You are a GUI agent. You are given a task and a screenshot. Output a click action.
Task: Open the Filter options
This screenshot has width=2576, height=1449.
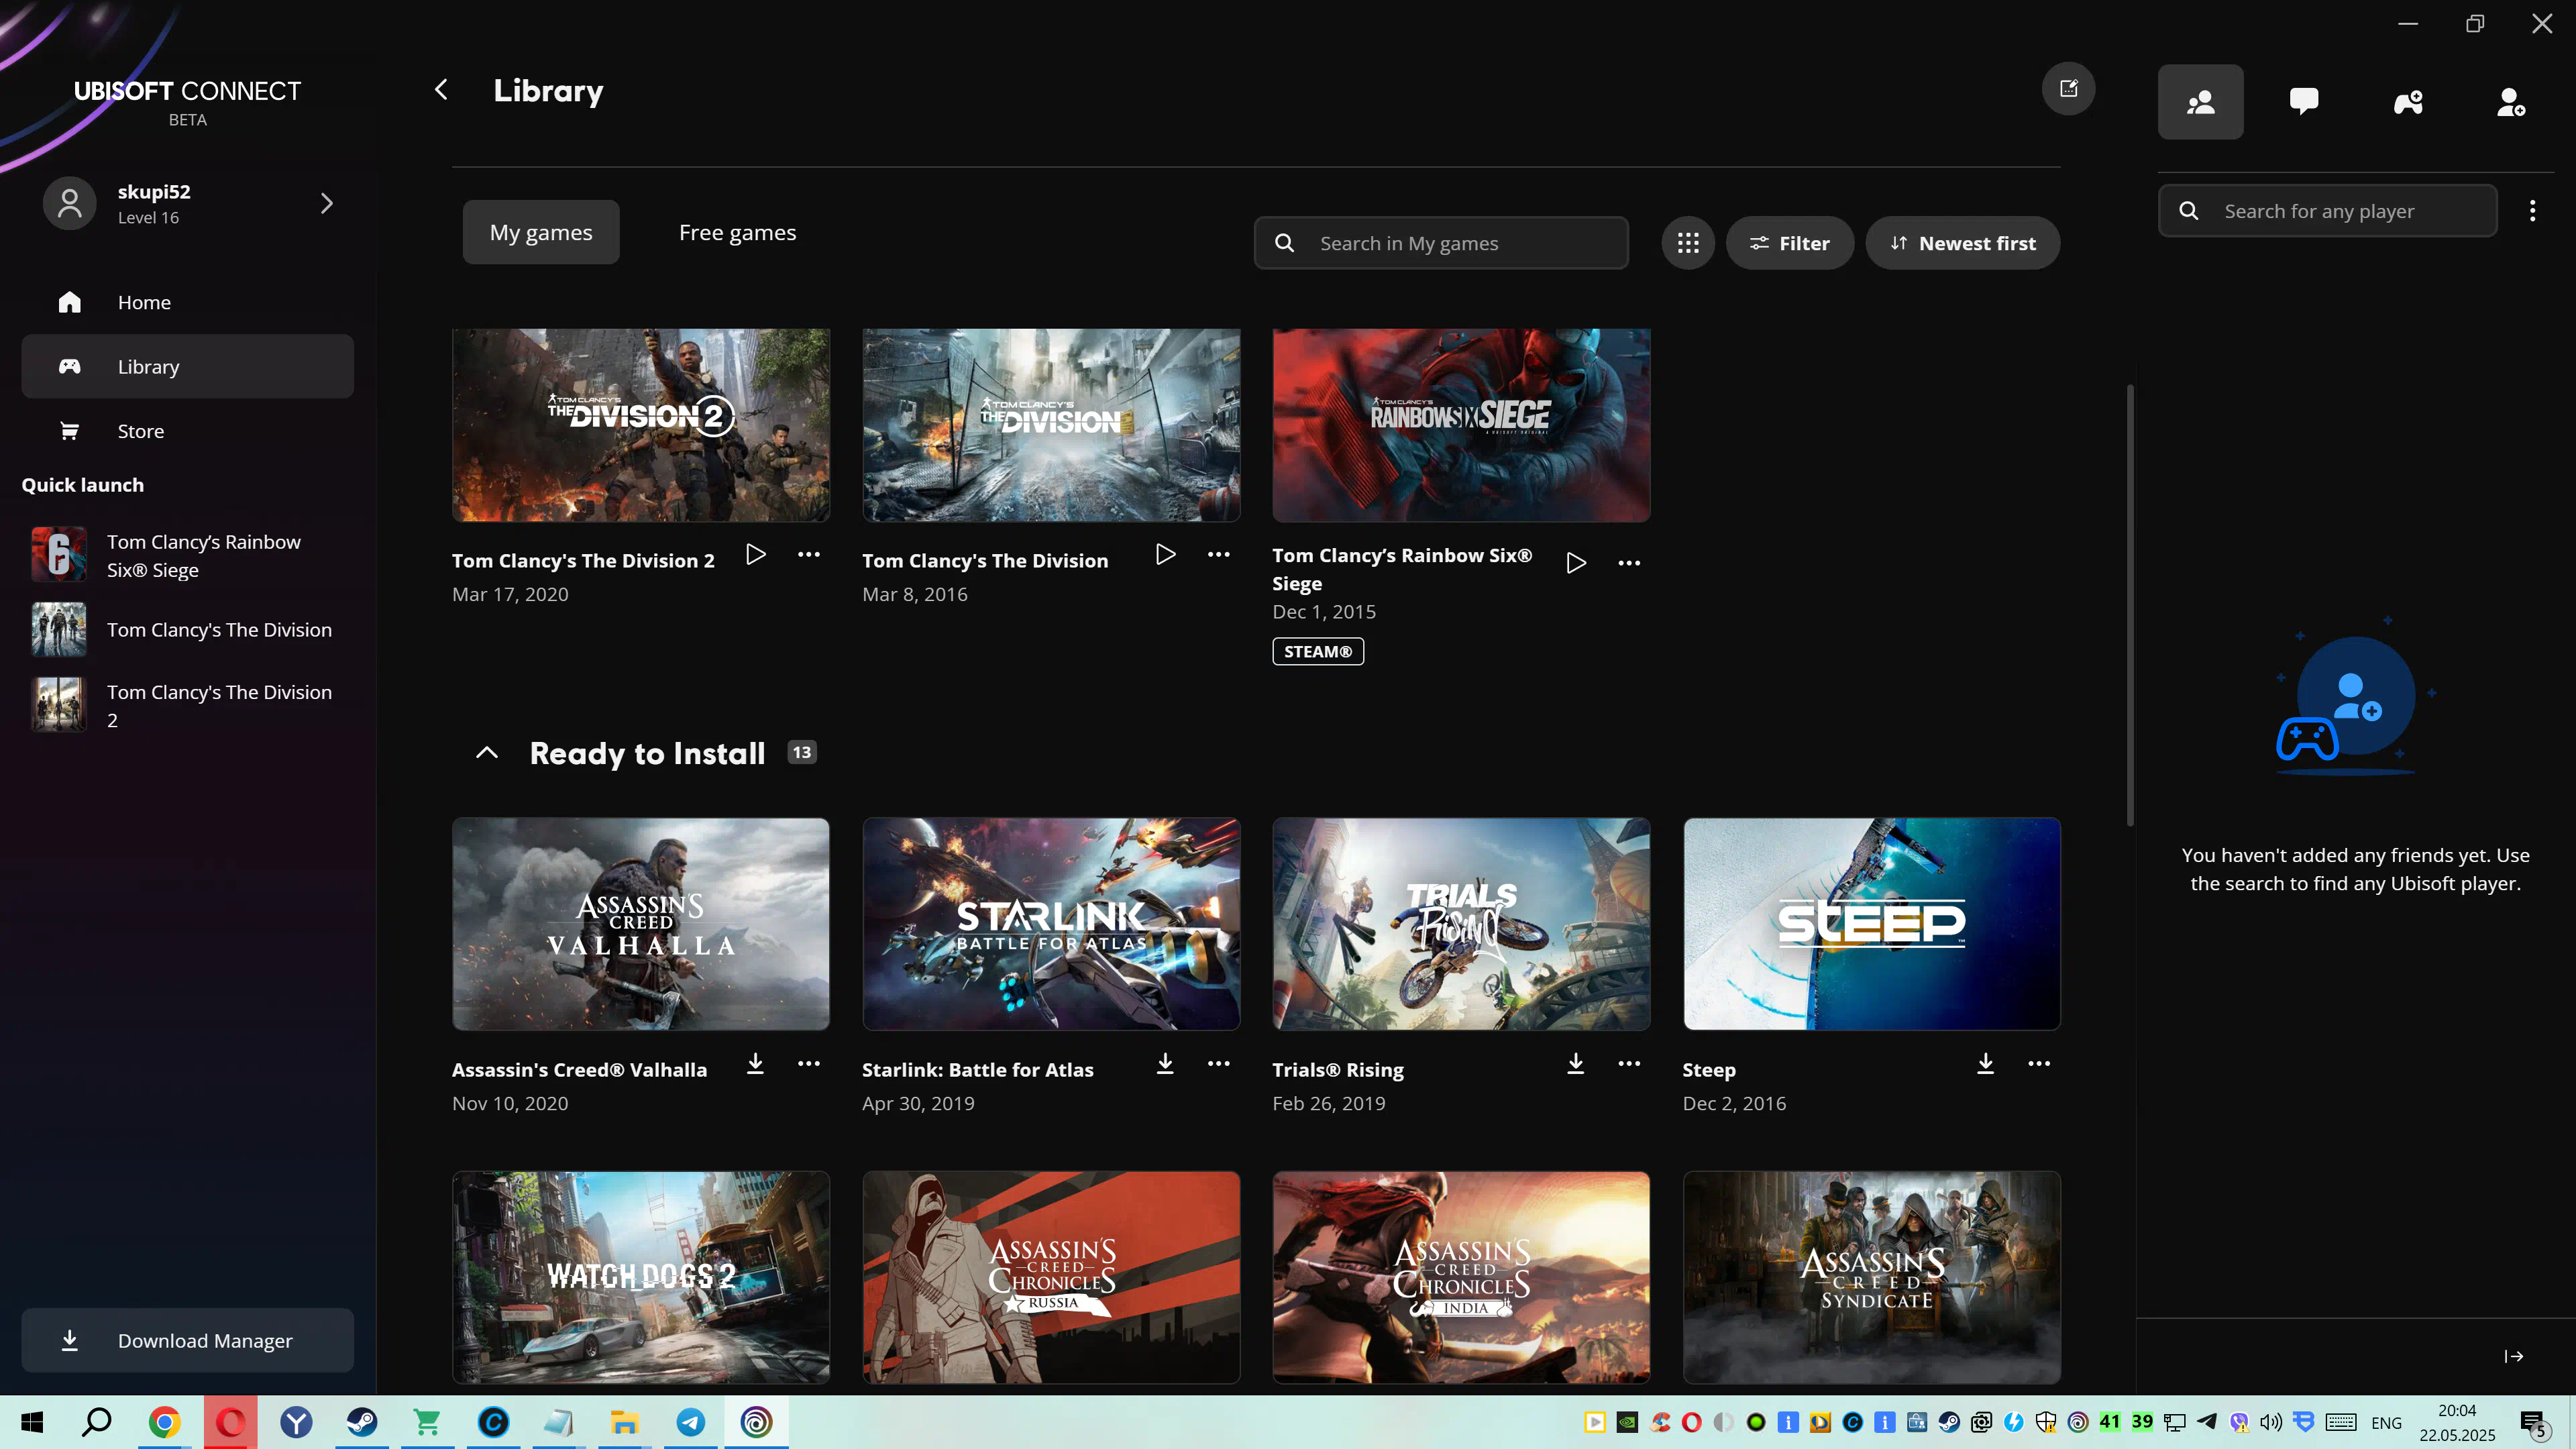point(1789,243)
